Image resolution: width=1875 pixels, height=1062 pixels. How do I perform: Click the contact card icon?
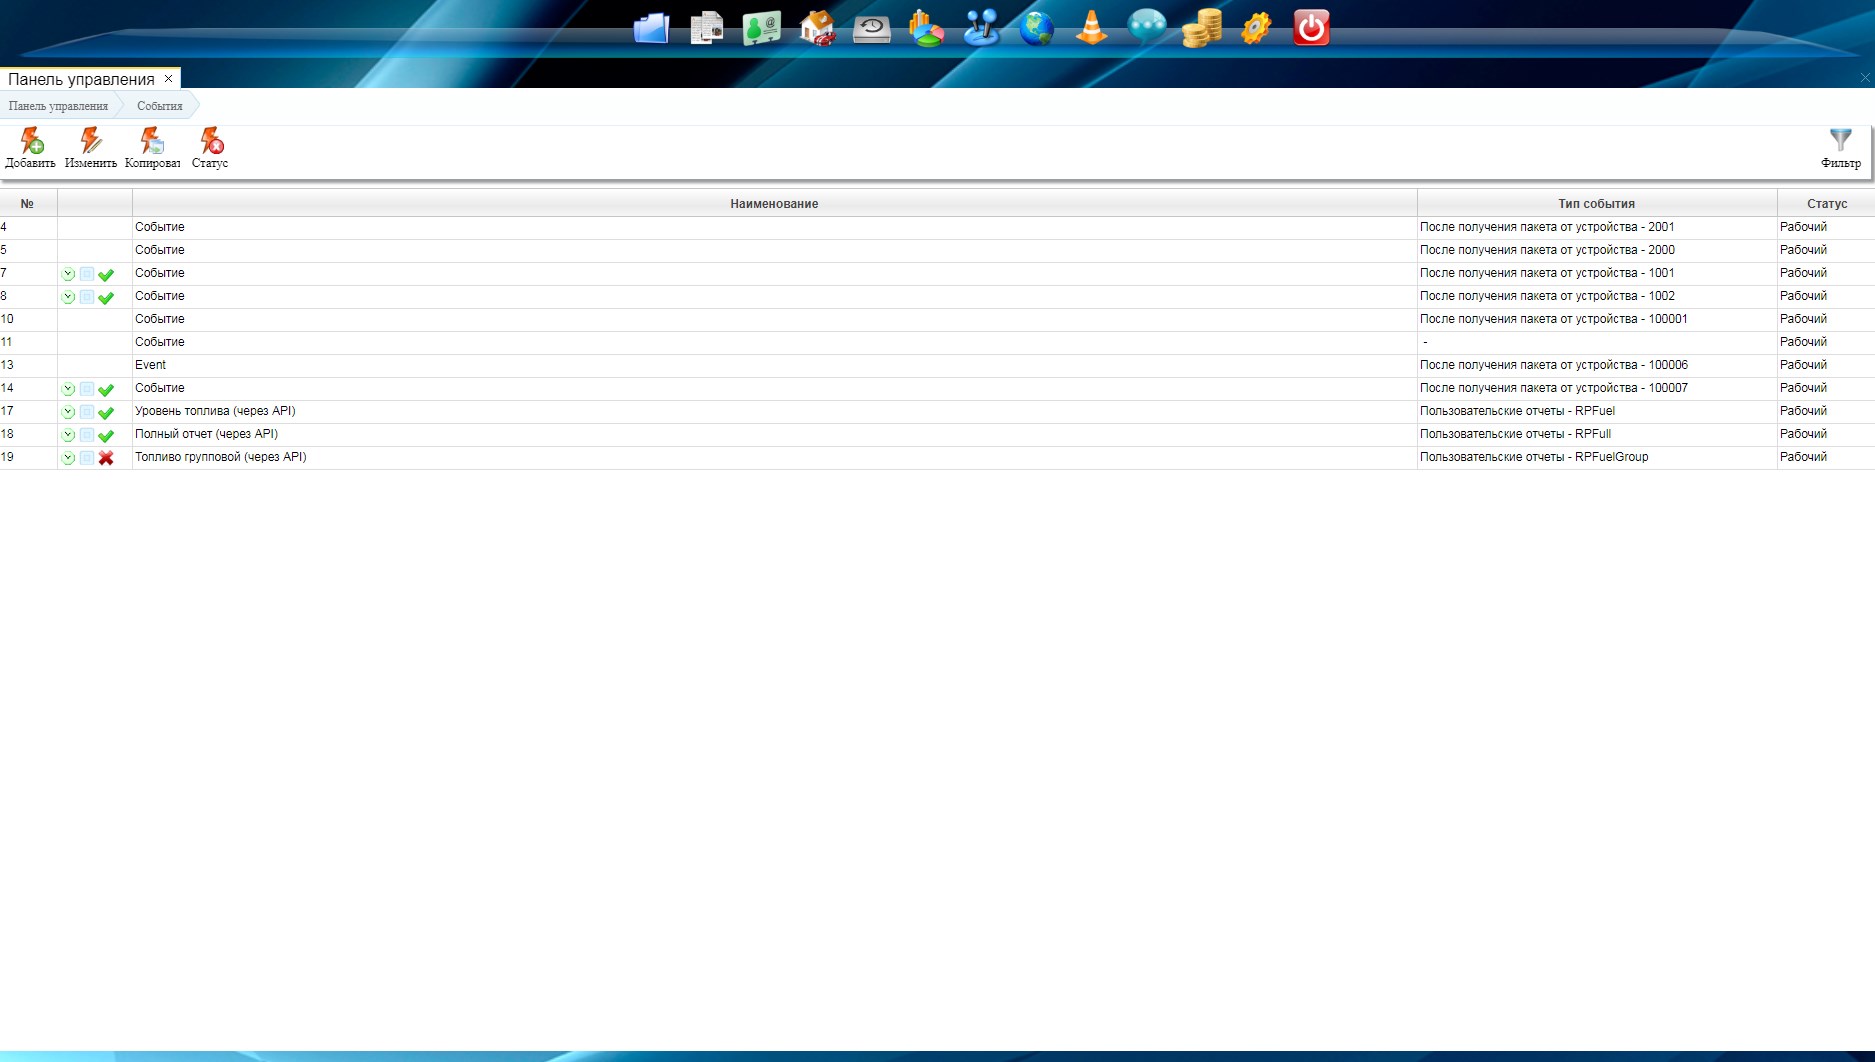pos(761,28)
